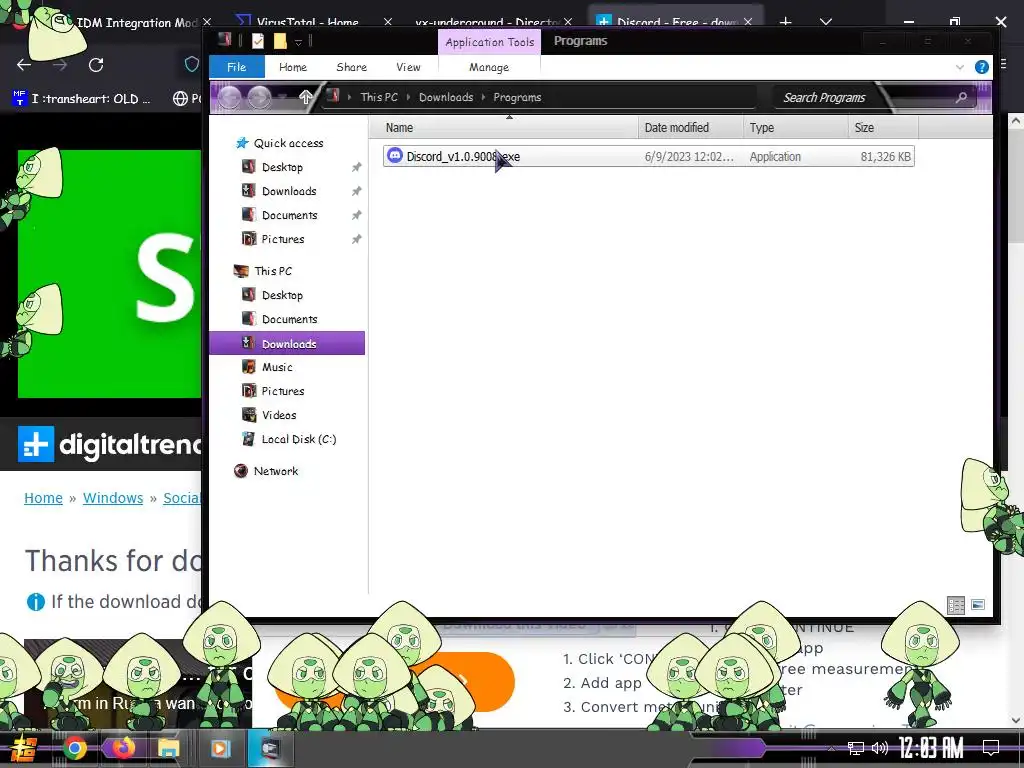Switch to the View ribbon tab
Screen dimensions: 1024x768
tap(408, 67)
